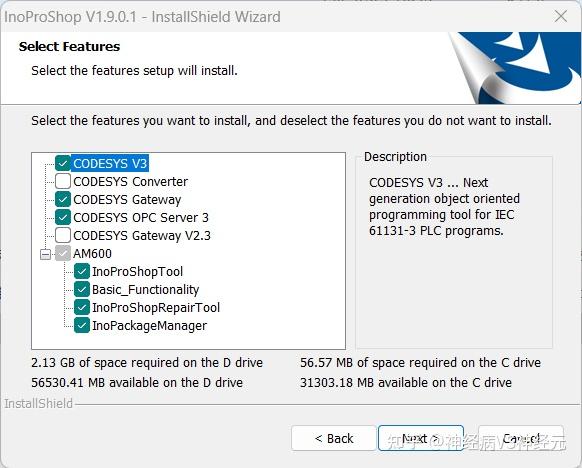Close the InoProShop installer window
This screenshot has height=468, width=582.
pyautogui.click(x=560, y=16)
